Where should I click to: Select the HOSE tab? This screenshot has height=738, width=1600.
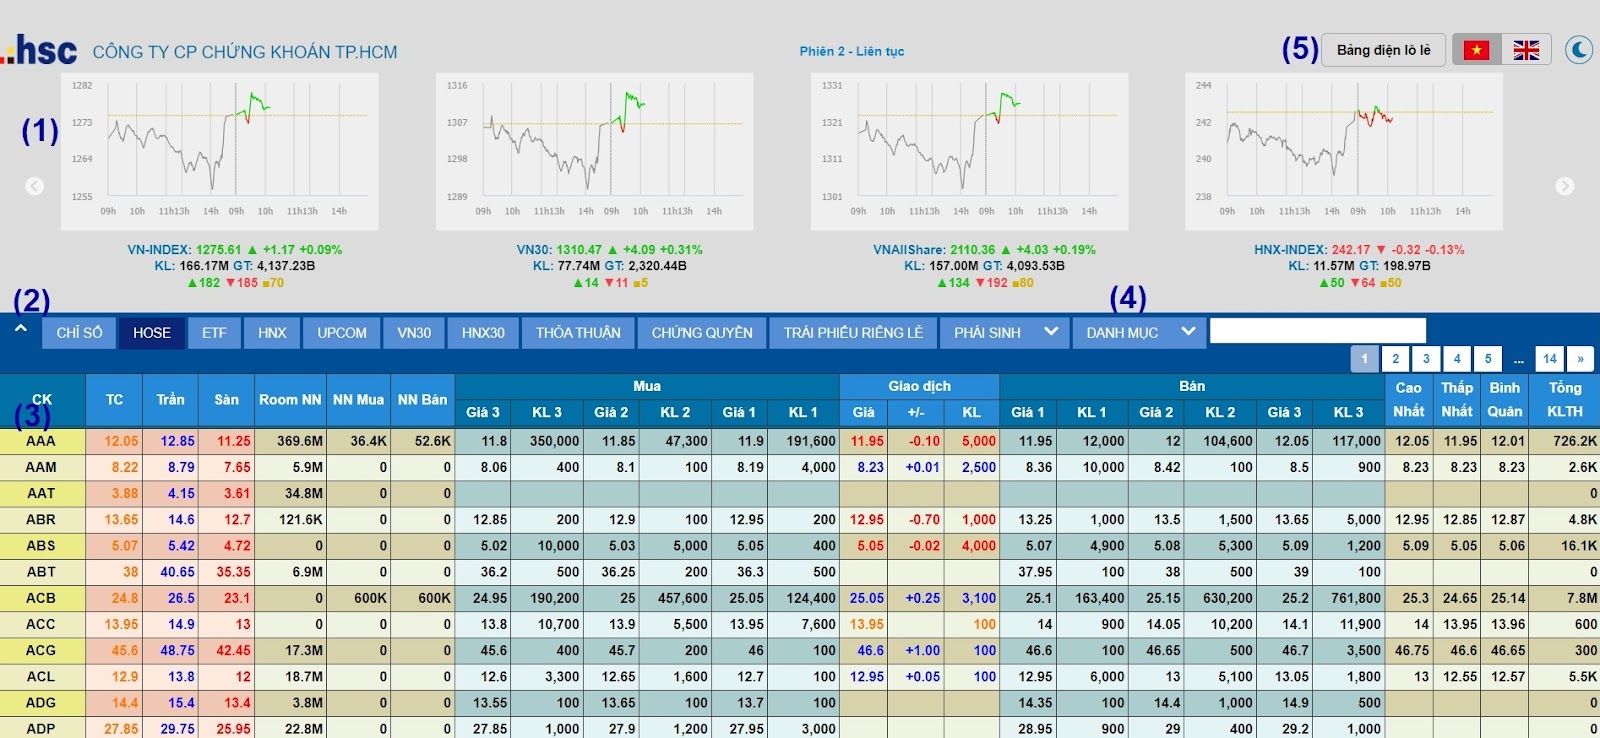[x=152, y=333]
